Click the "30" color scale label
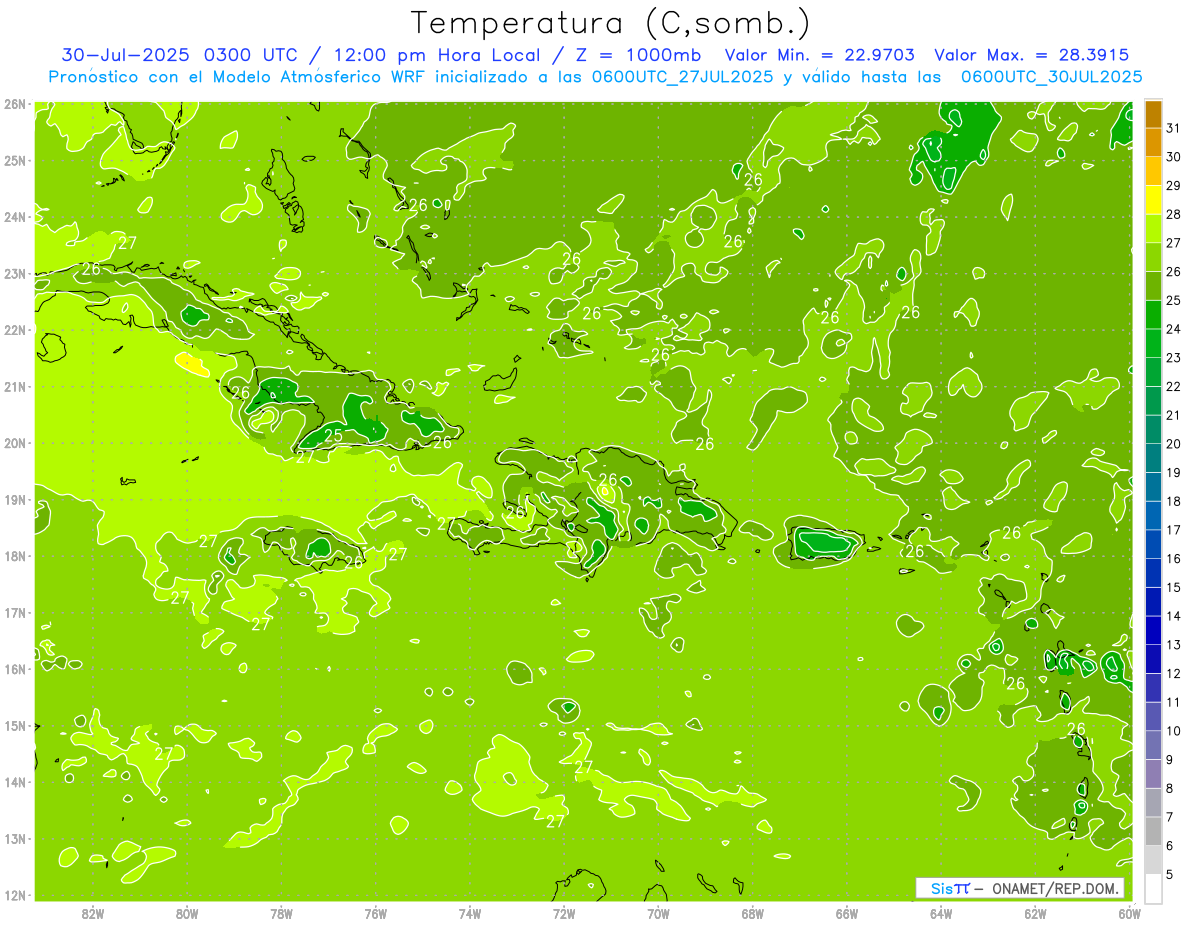This screenshot has width=1200, height=927. 1174,157
